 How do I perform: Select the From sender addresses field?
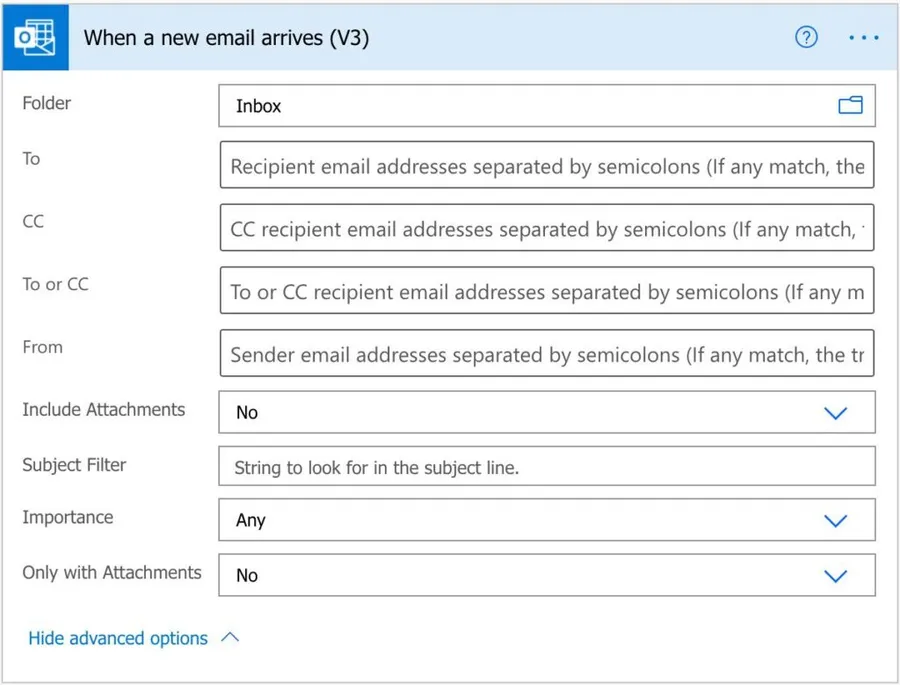point(546,354)
